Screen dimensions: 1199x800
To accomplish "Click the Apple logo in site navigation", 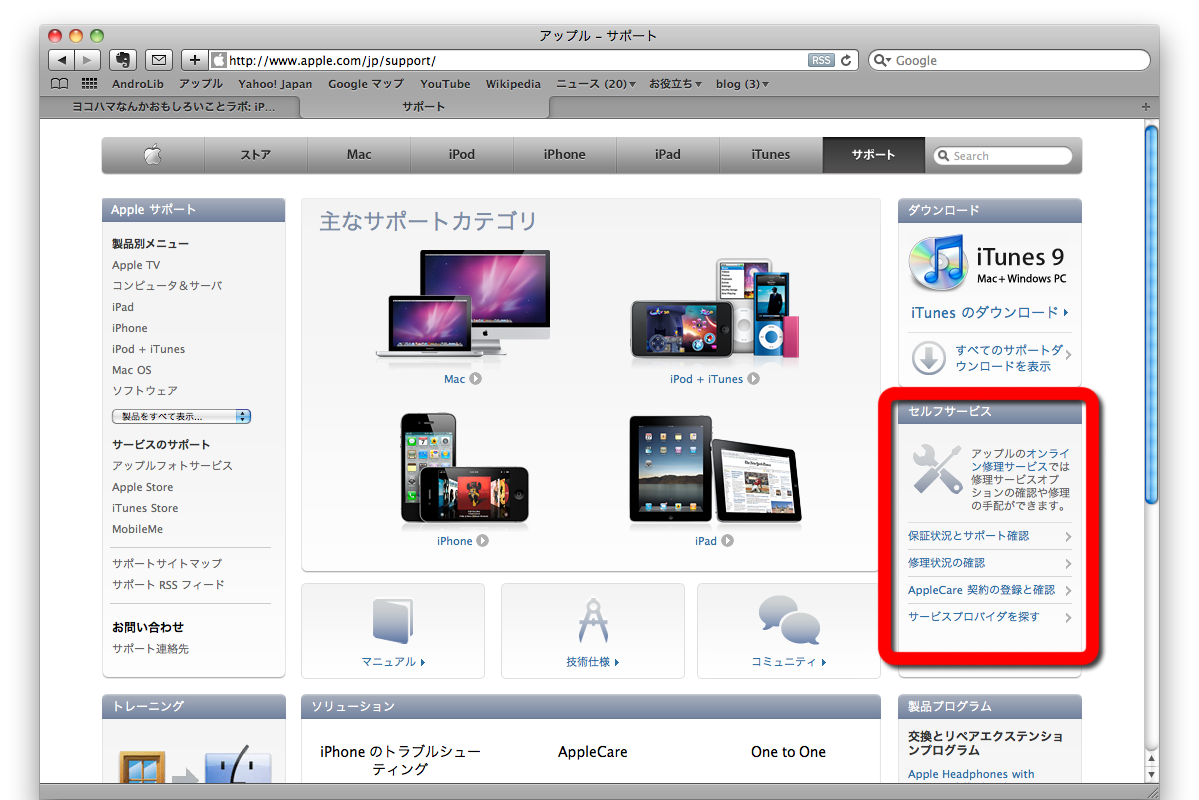I will click(153, 154).
